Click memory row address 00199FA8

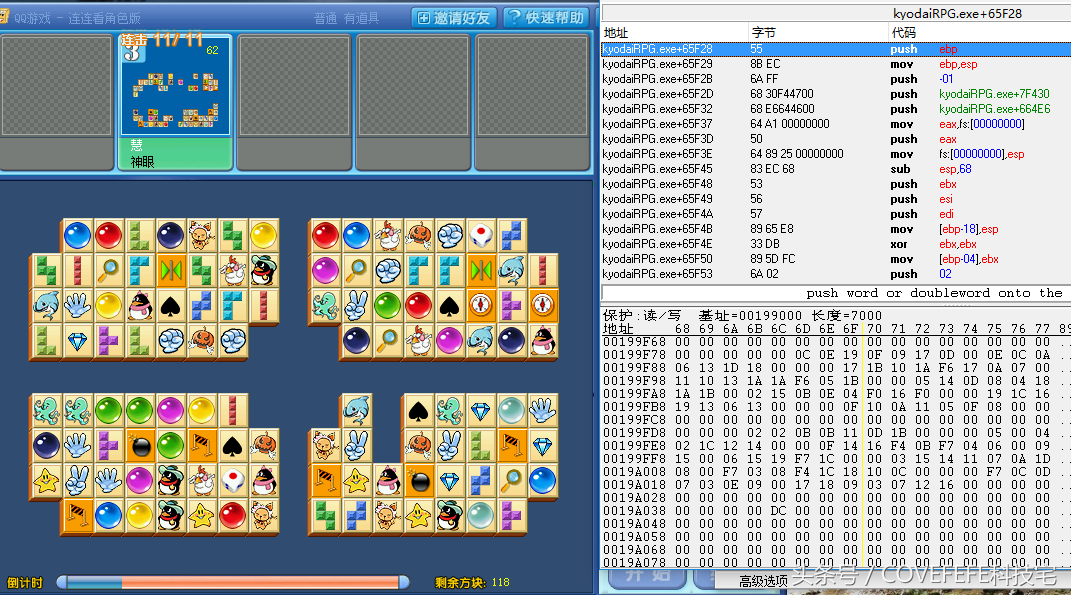[x=635, y=393]
